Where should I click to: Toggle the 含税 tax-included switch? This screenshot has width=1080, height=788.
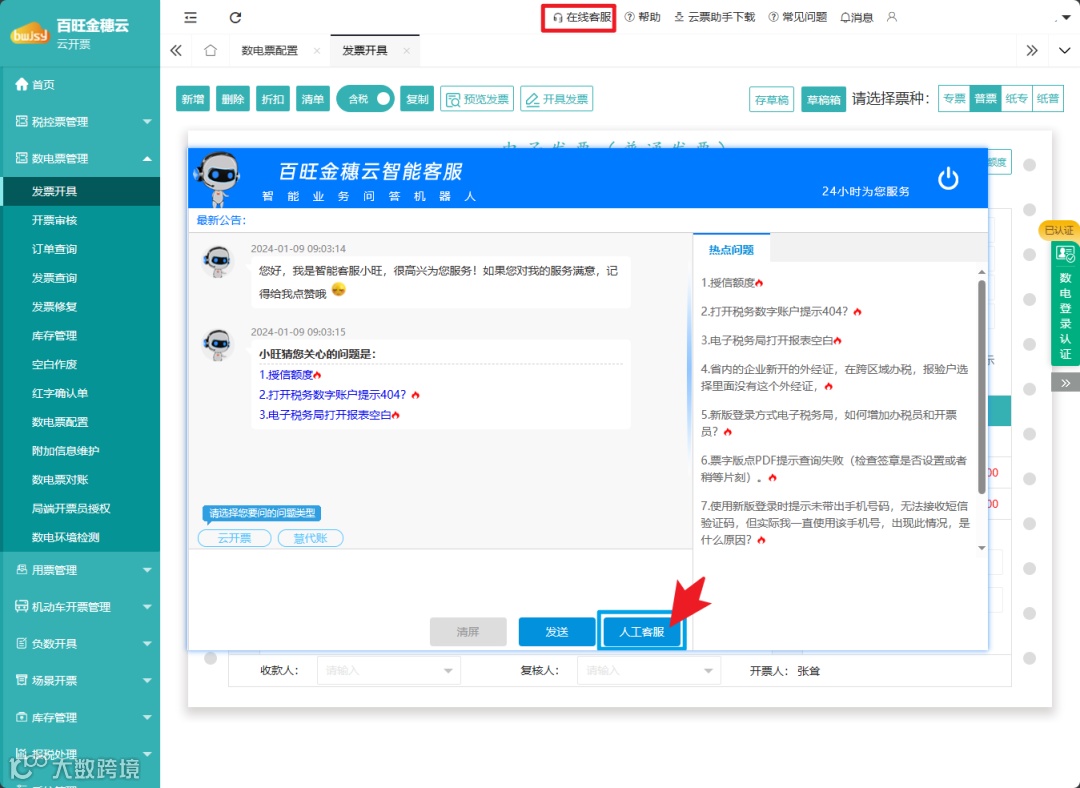coord(365,99)
